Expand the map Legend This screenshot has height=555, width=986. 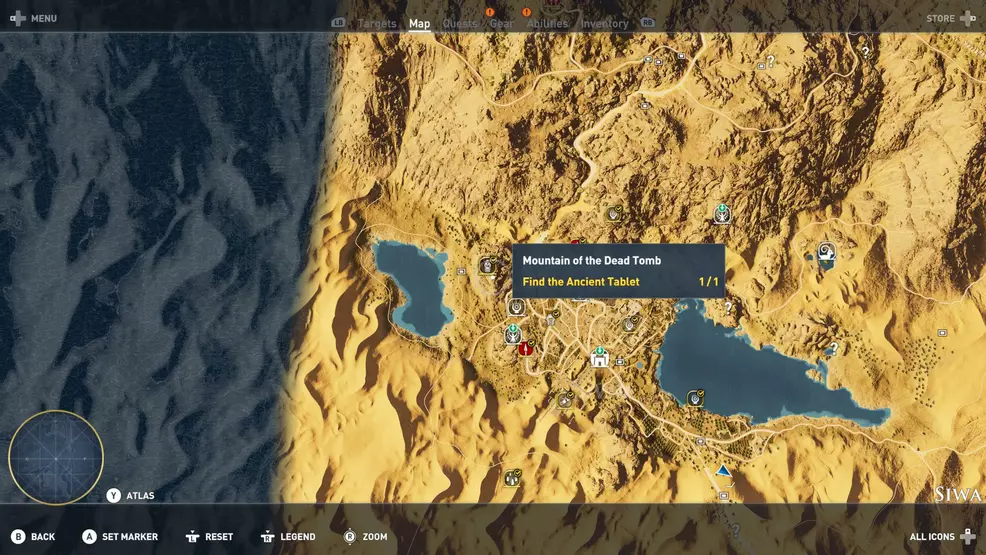coord(288,537)
